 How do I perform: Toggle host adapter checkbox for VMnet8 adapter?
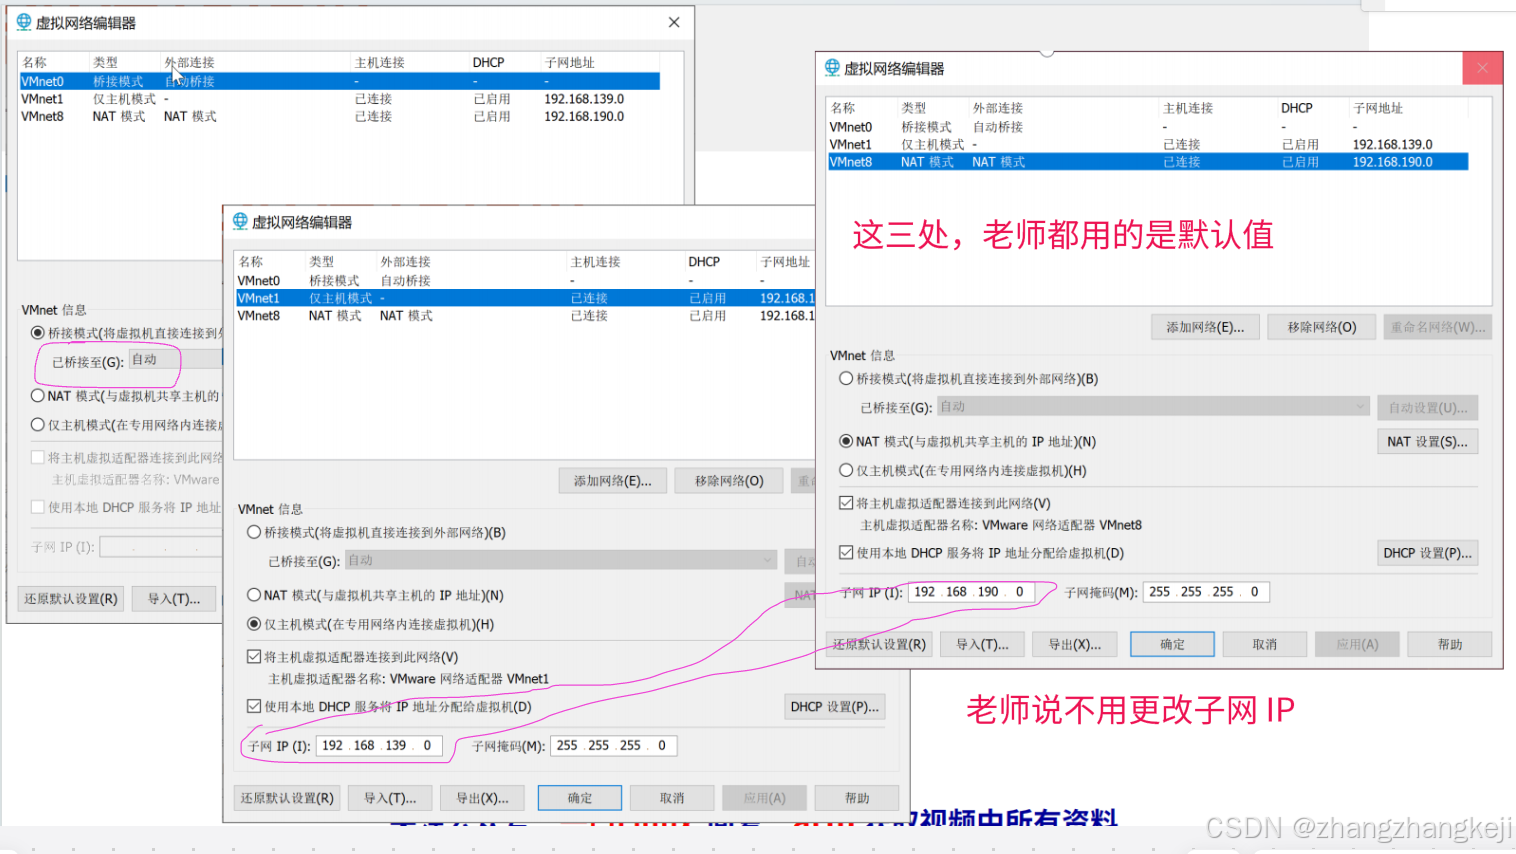pyautogui.click(x=846, y=503)
